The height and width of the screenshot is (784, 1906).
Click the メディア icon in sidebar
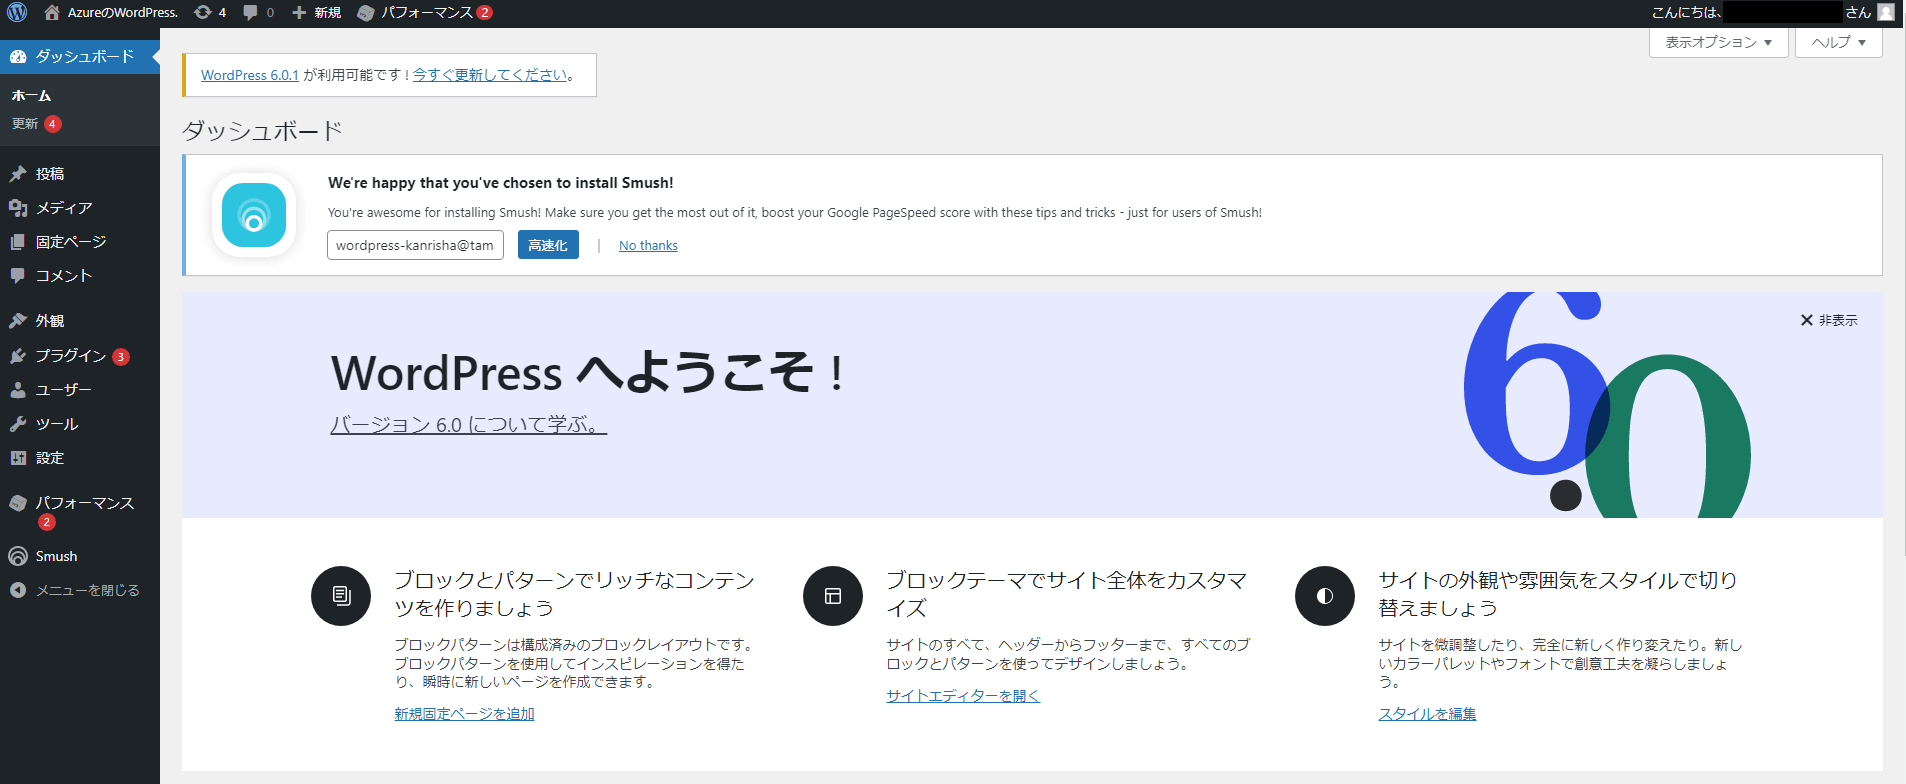[18, 208]
